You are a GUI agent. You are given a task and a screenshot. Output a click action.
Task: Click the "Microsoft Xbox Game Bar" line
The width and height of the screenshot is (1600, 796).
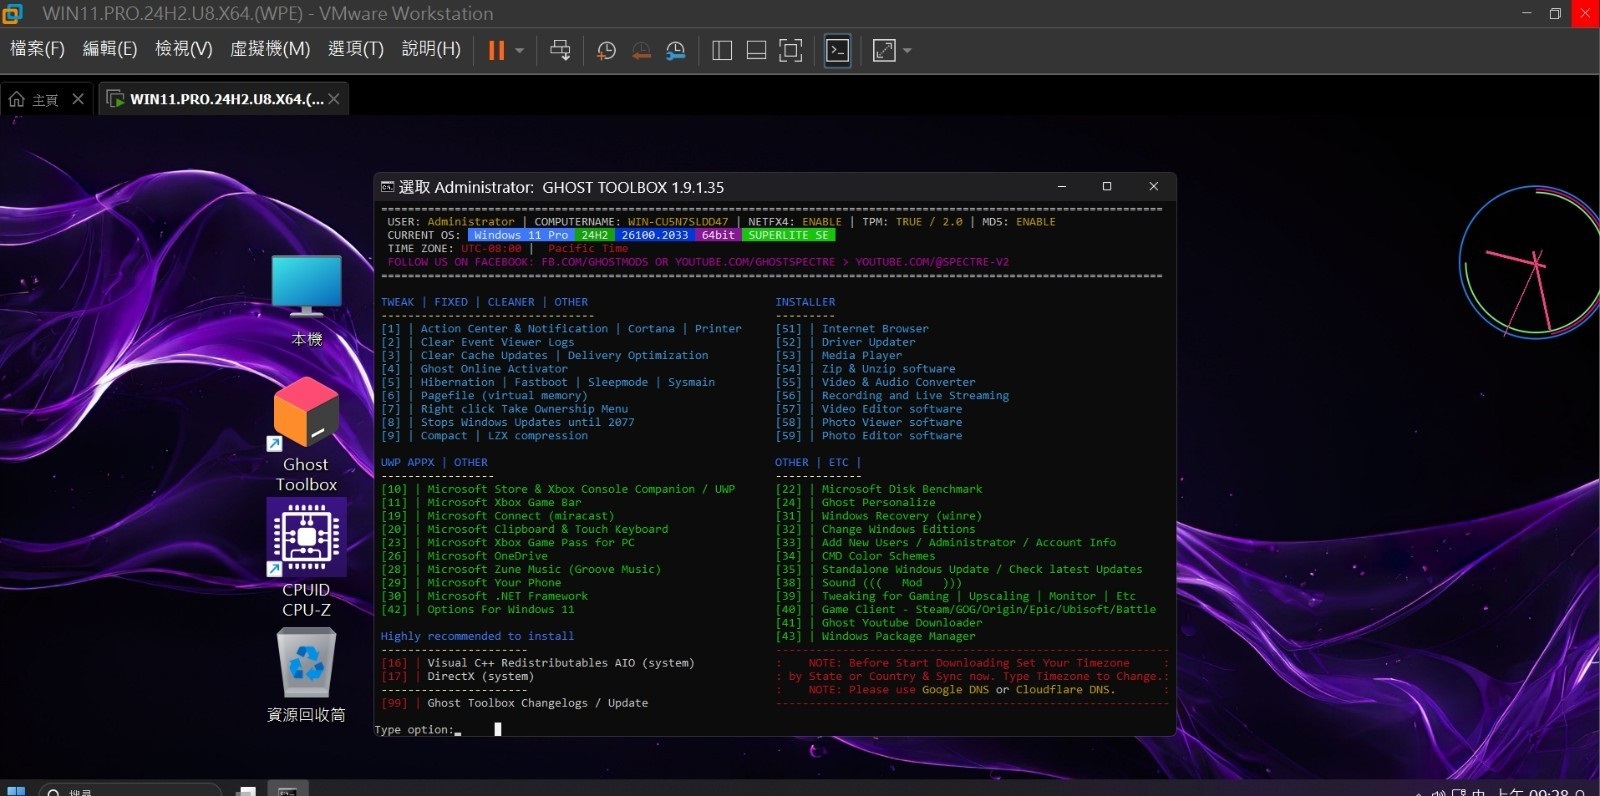tap(504, 503)
